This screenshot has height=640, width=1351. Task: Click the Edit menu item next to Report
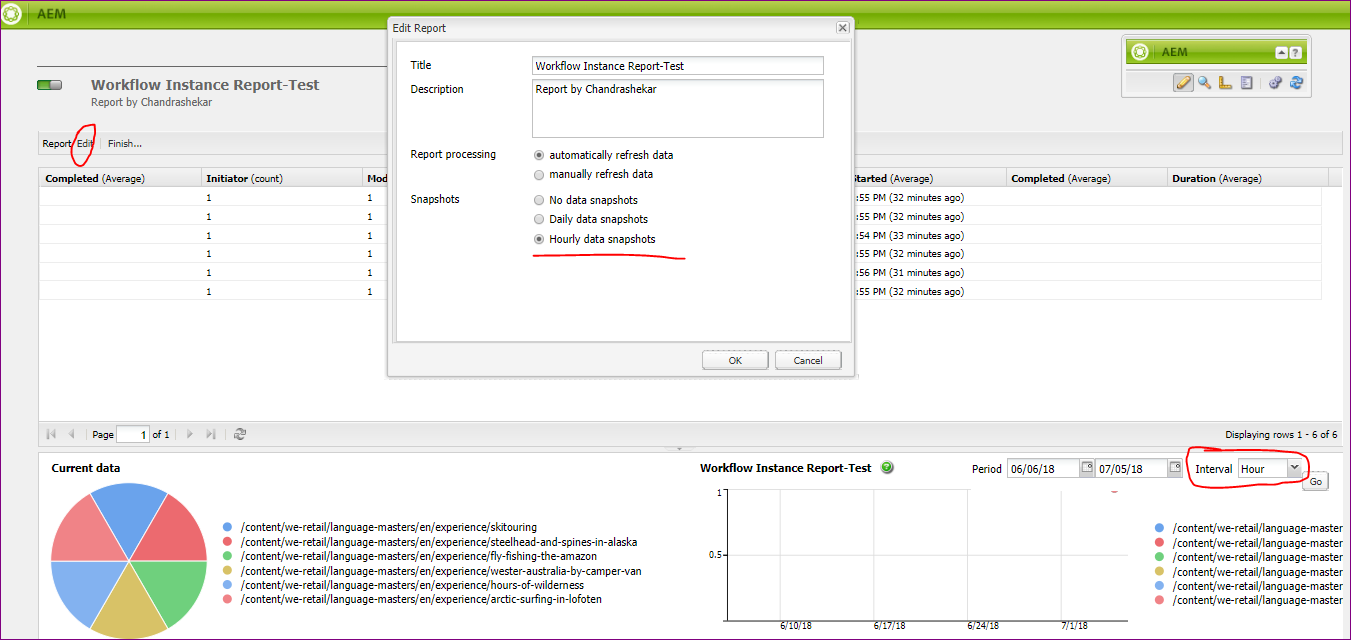pos(84,143)
